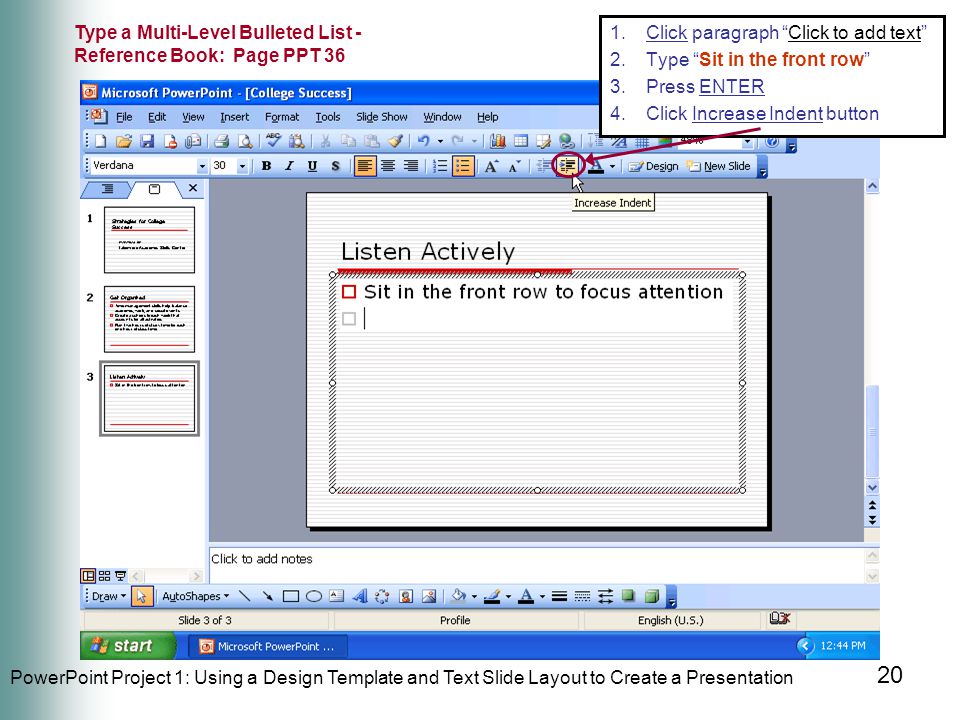Viewport: 960px width, 720px height.
Task: Toggle Underline formatting
Action: click(312, 166)
